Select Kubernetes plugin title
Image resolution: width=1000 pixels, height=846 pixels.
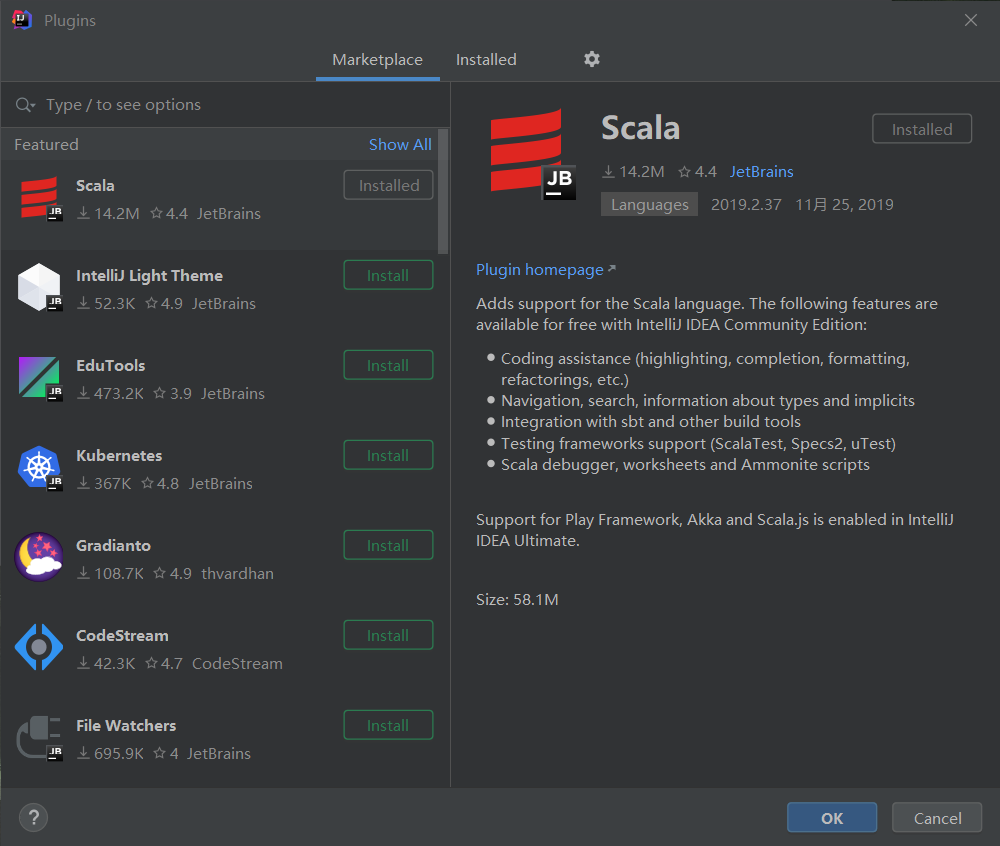click(x=119, y=456)
